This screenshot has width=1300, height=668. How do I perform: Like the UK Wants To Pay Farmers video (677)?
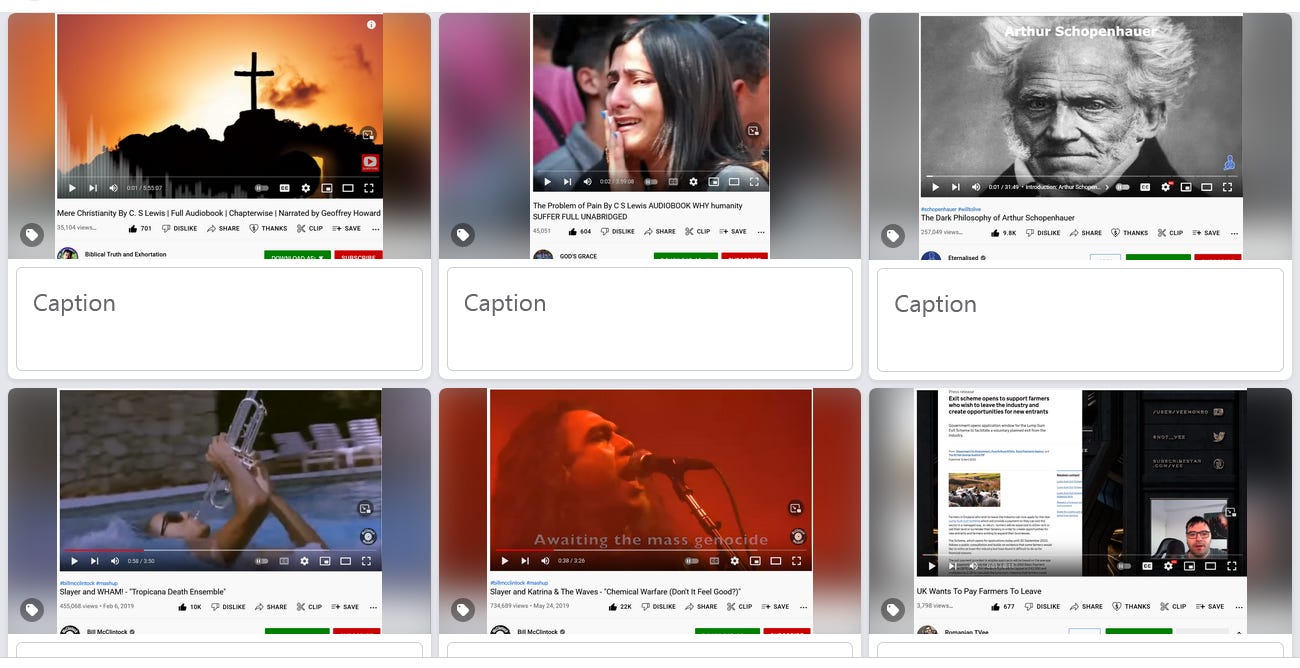(1003, 606)
